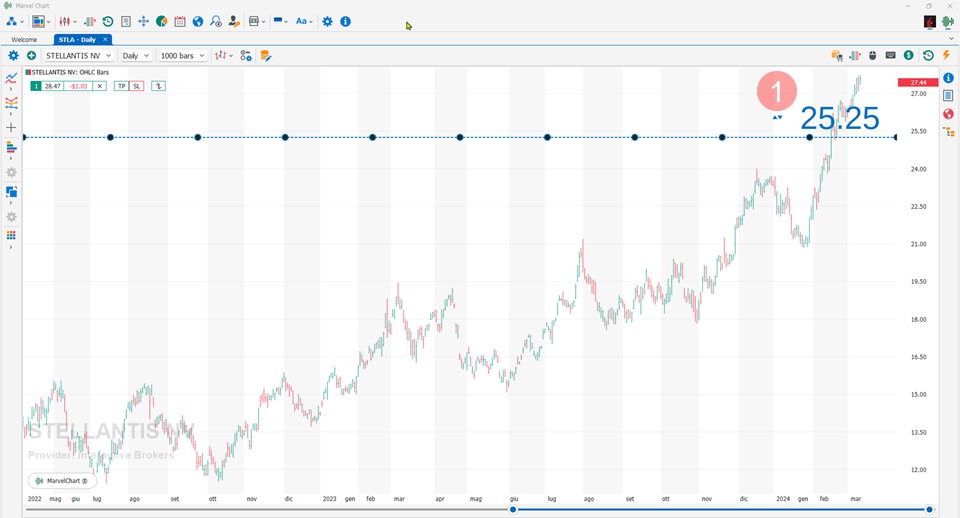Toggle the mouse trading icon in chart toolbar
This screenshot has height=518, width=960.
tap(872, 56)
